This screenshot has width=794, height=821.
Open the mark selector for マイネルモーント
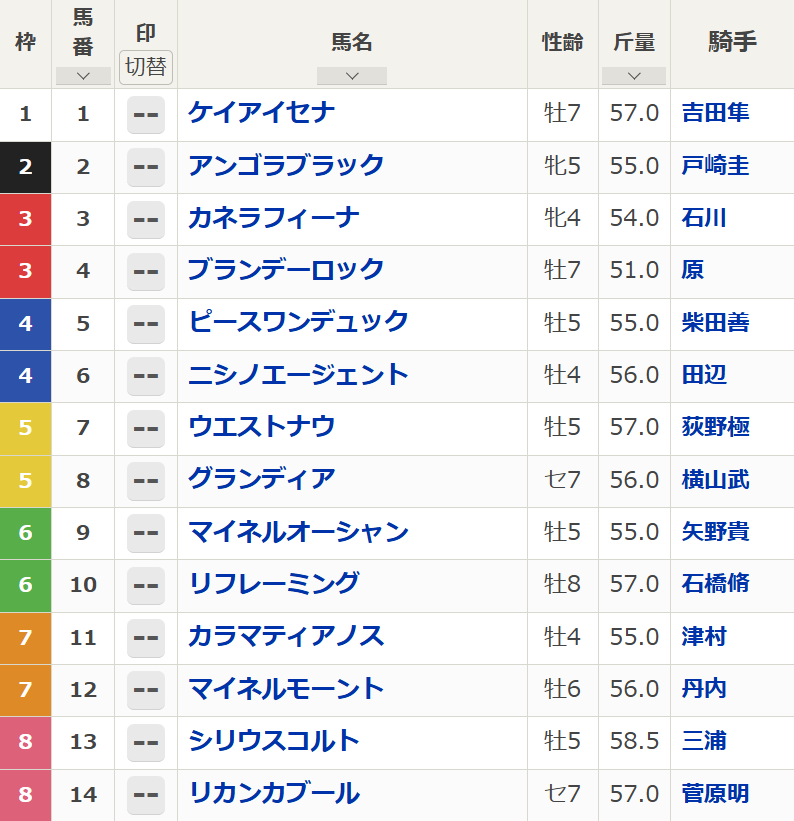[146, 689]
